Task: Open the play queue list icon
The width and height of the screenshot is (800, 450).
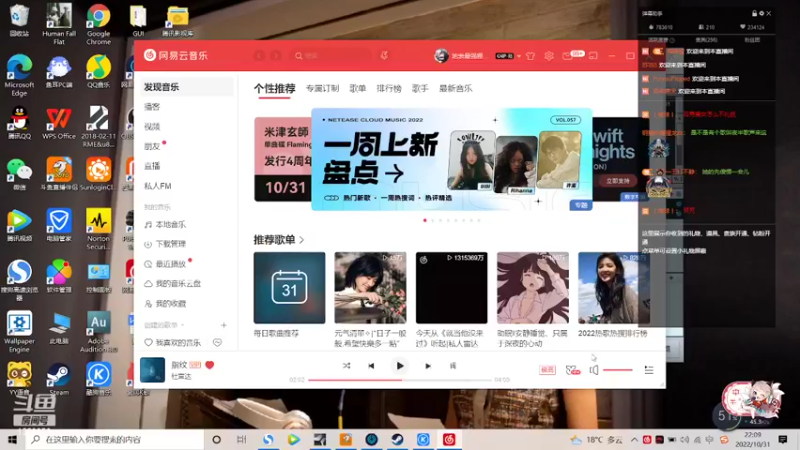Action: click(648, 370)
